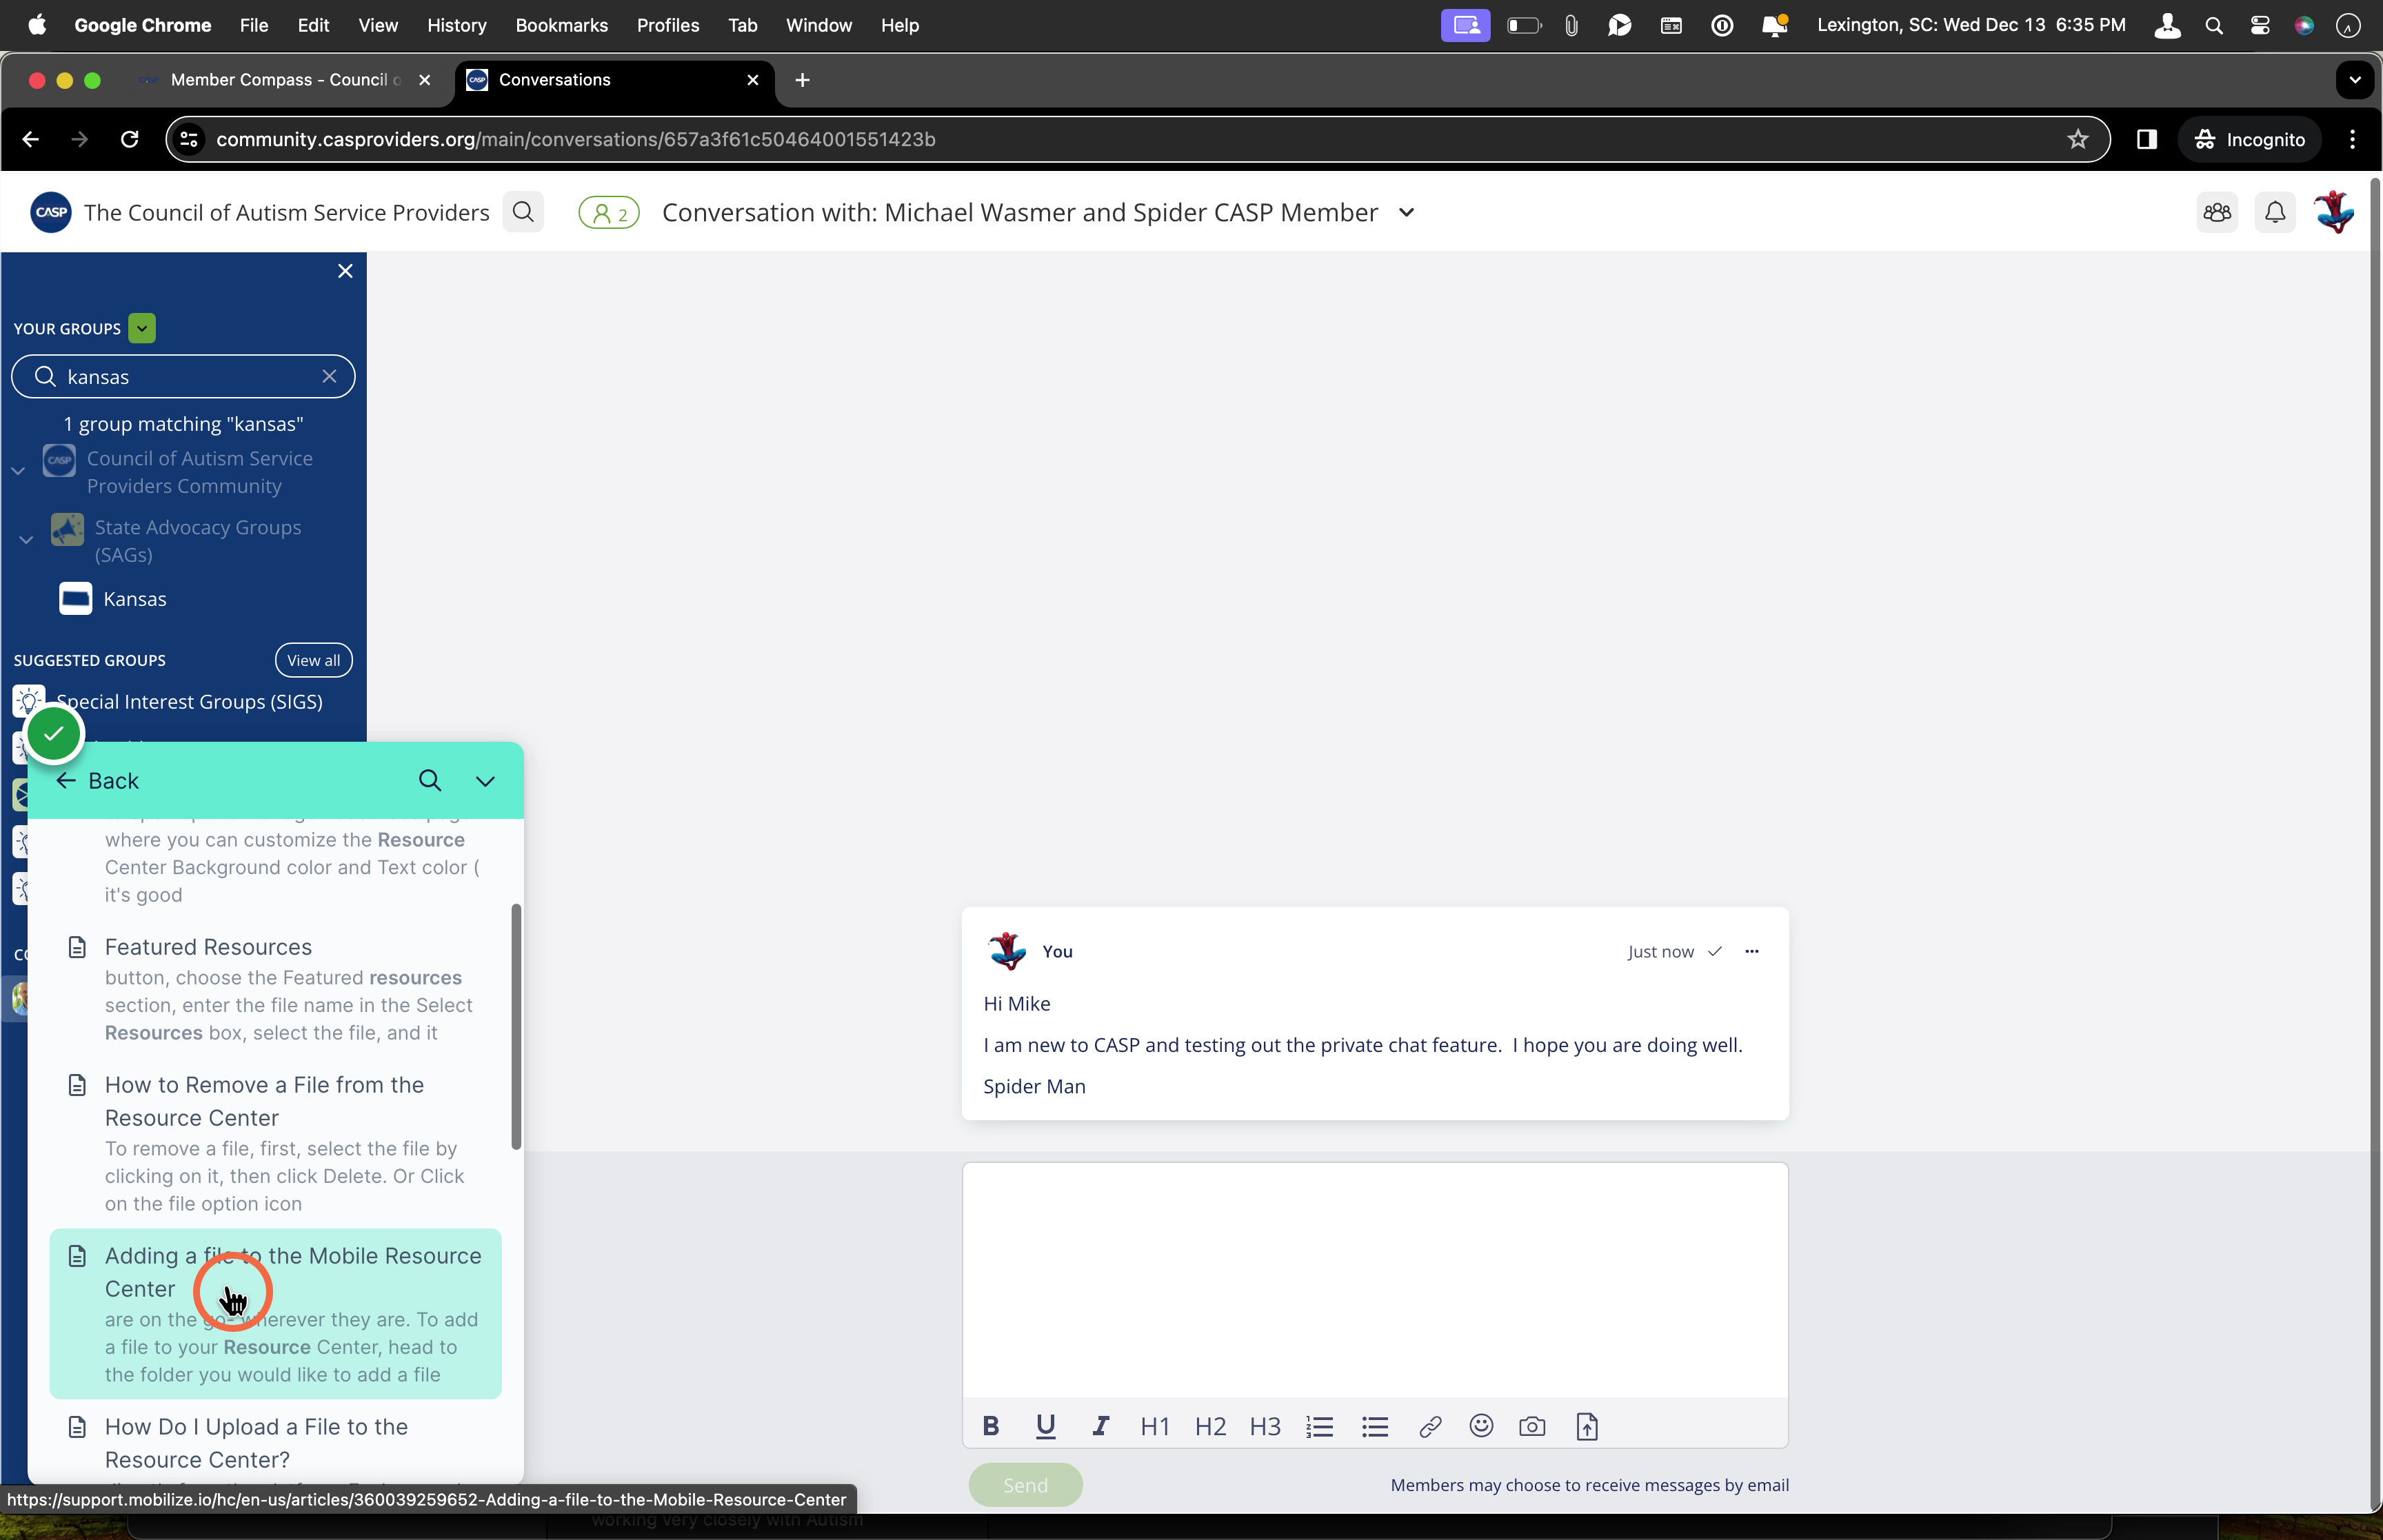
Task: Collapse State Advocacy Groups (SAGs)
Action: click(x=26, y=540)
